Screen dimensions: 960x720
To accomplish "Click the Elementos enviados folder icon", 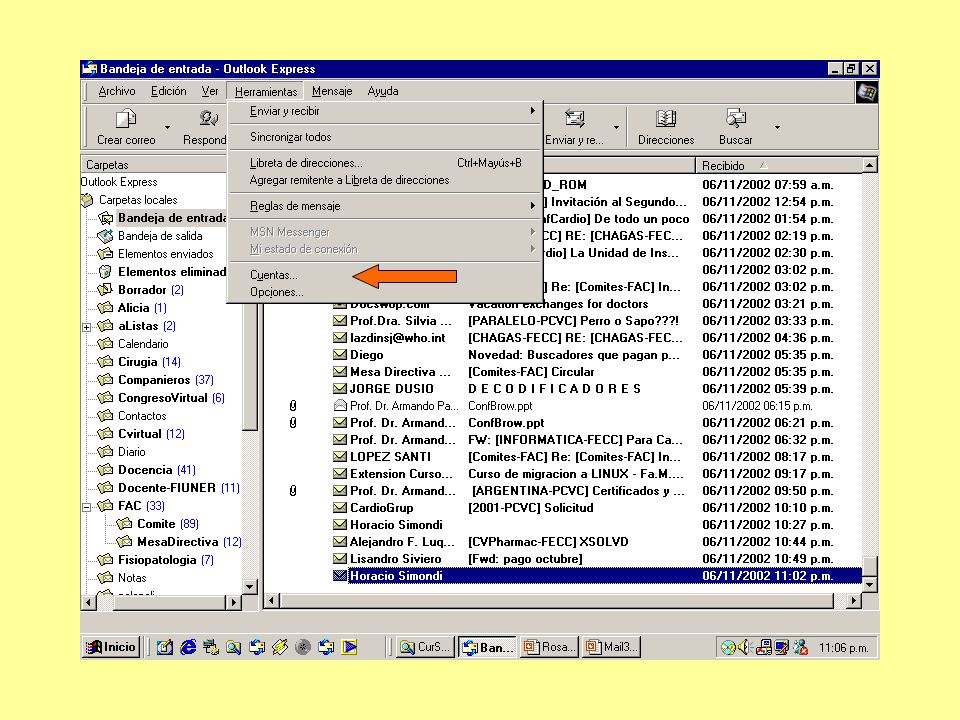I will click(x=105, y=253).
